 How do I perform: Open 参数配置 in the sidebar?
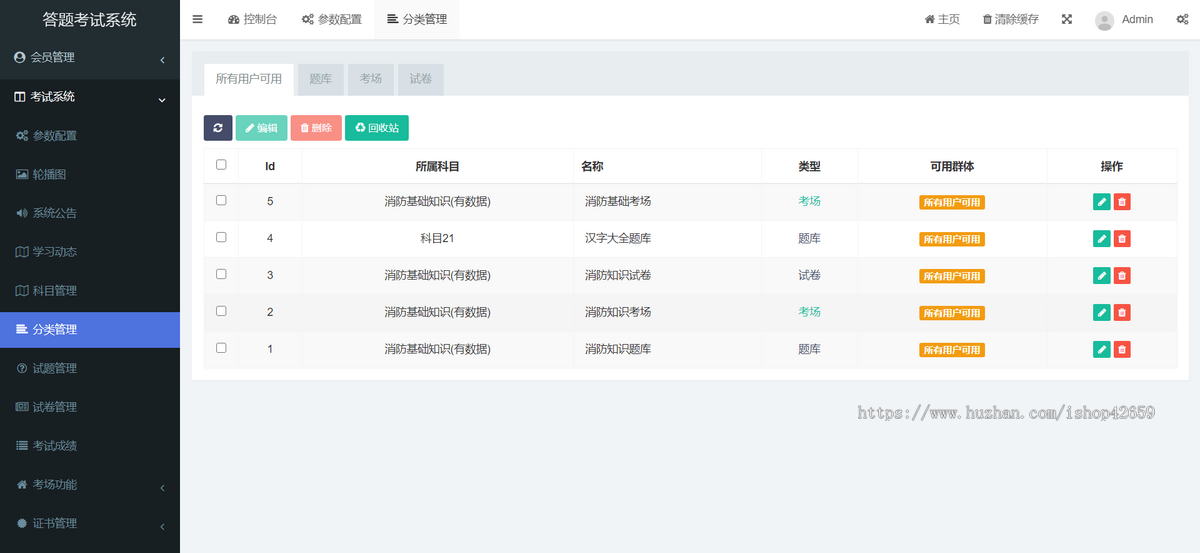90,135
